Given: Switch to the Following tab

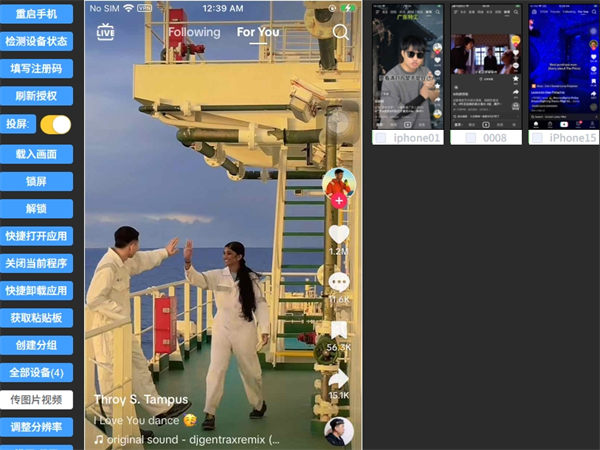Looking at the screenshot, I should click(194, 32).
